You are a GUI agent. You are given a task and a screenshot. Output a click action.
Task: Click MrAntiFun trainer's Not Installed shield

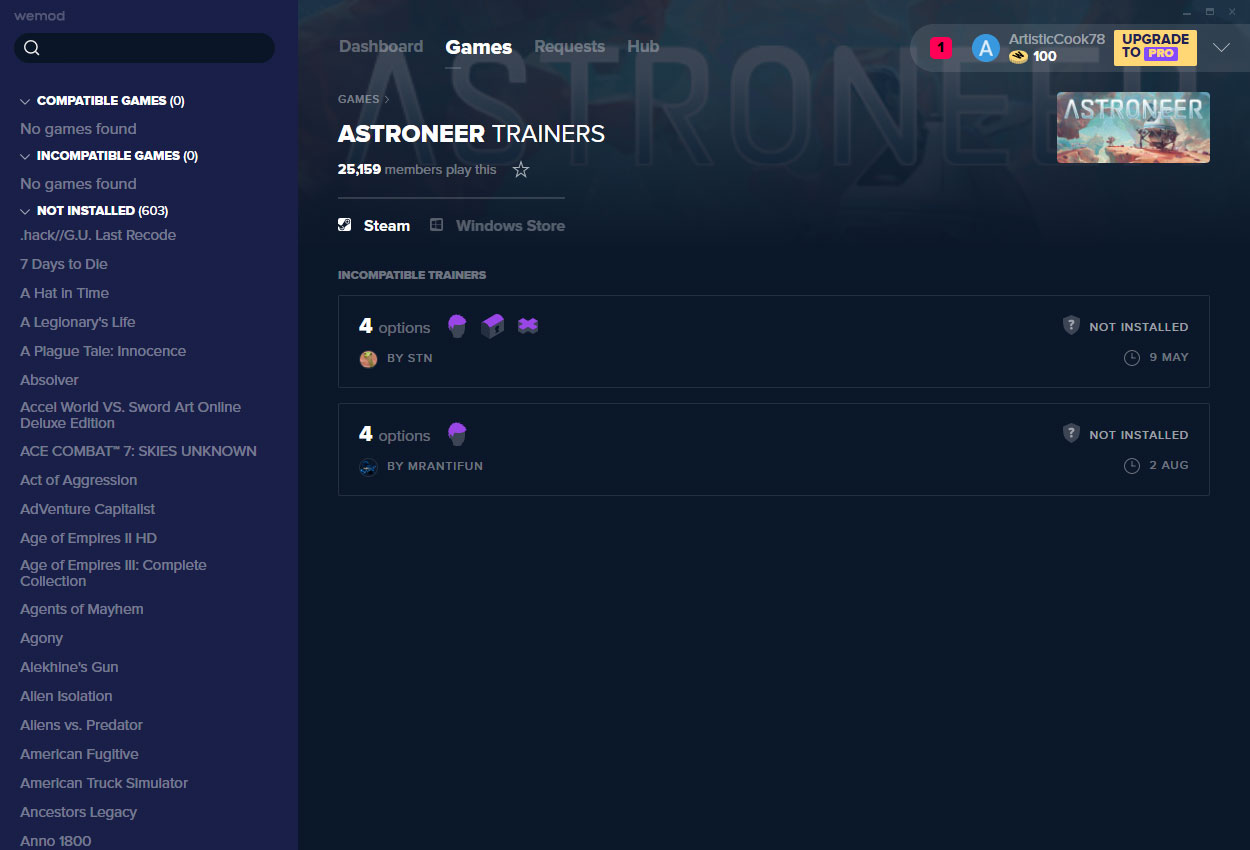1071,434
